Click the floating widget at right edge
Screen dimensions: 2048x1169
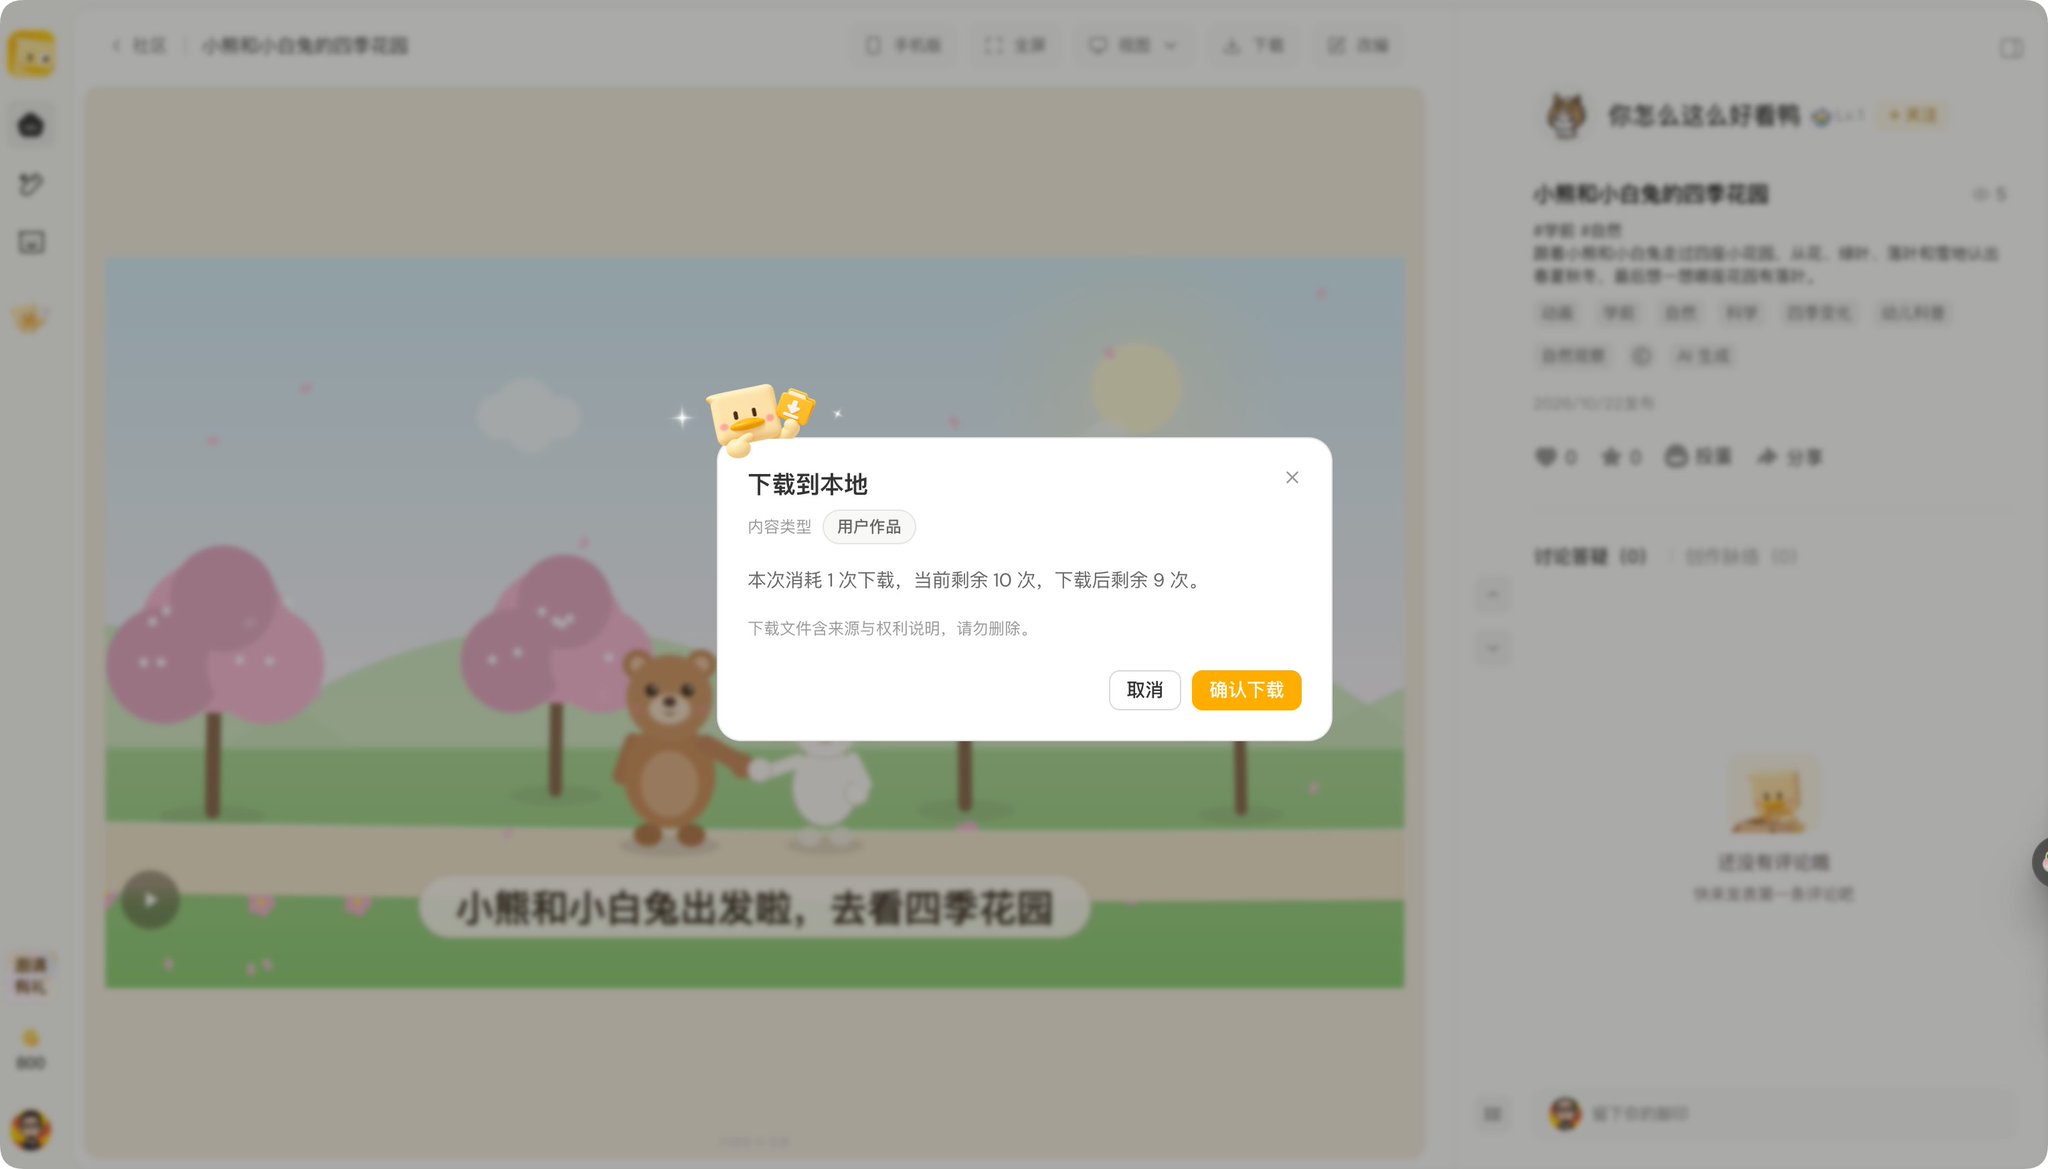pyautogui.click(x=2040, y=862)
